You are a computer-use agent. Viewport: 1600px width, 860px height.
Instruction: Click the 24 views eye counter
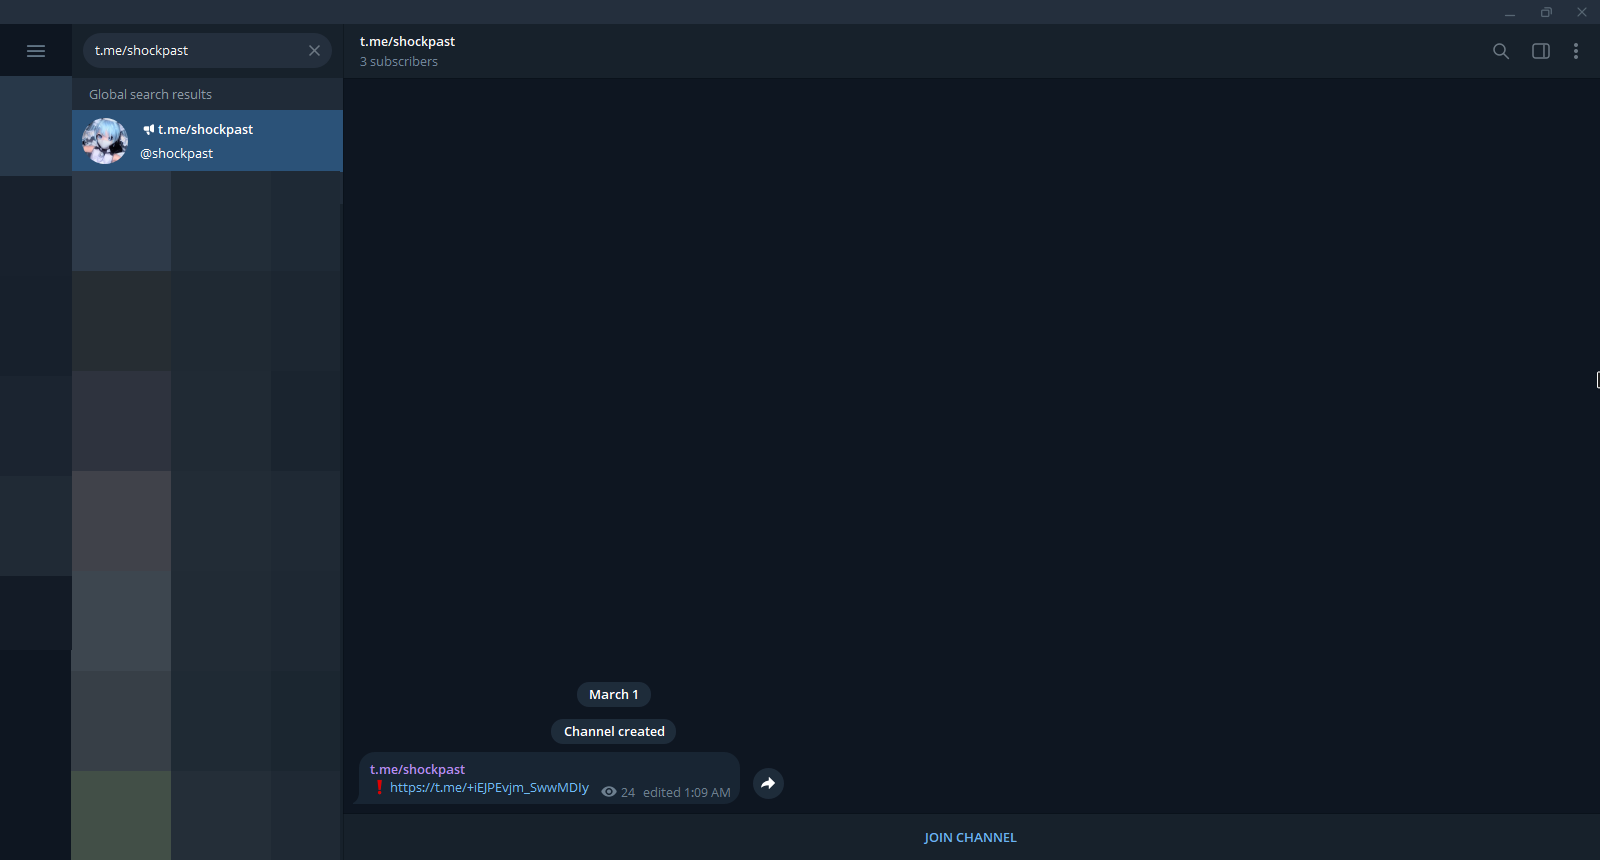pyautogui.click(x=618, y=792)
